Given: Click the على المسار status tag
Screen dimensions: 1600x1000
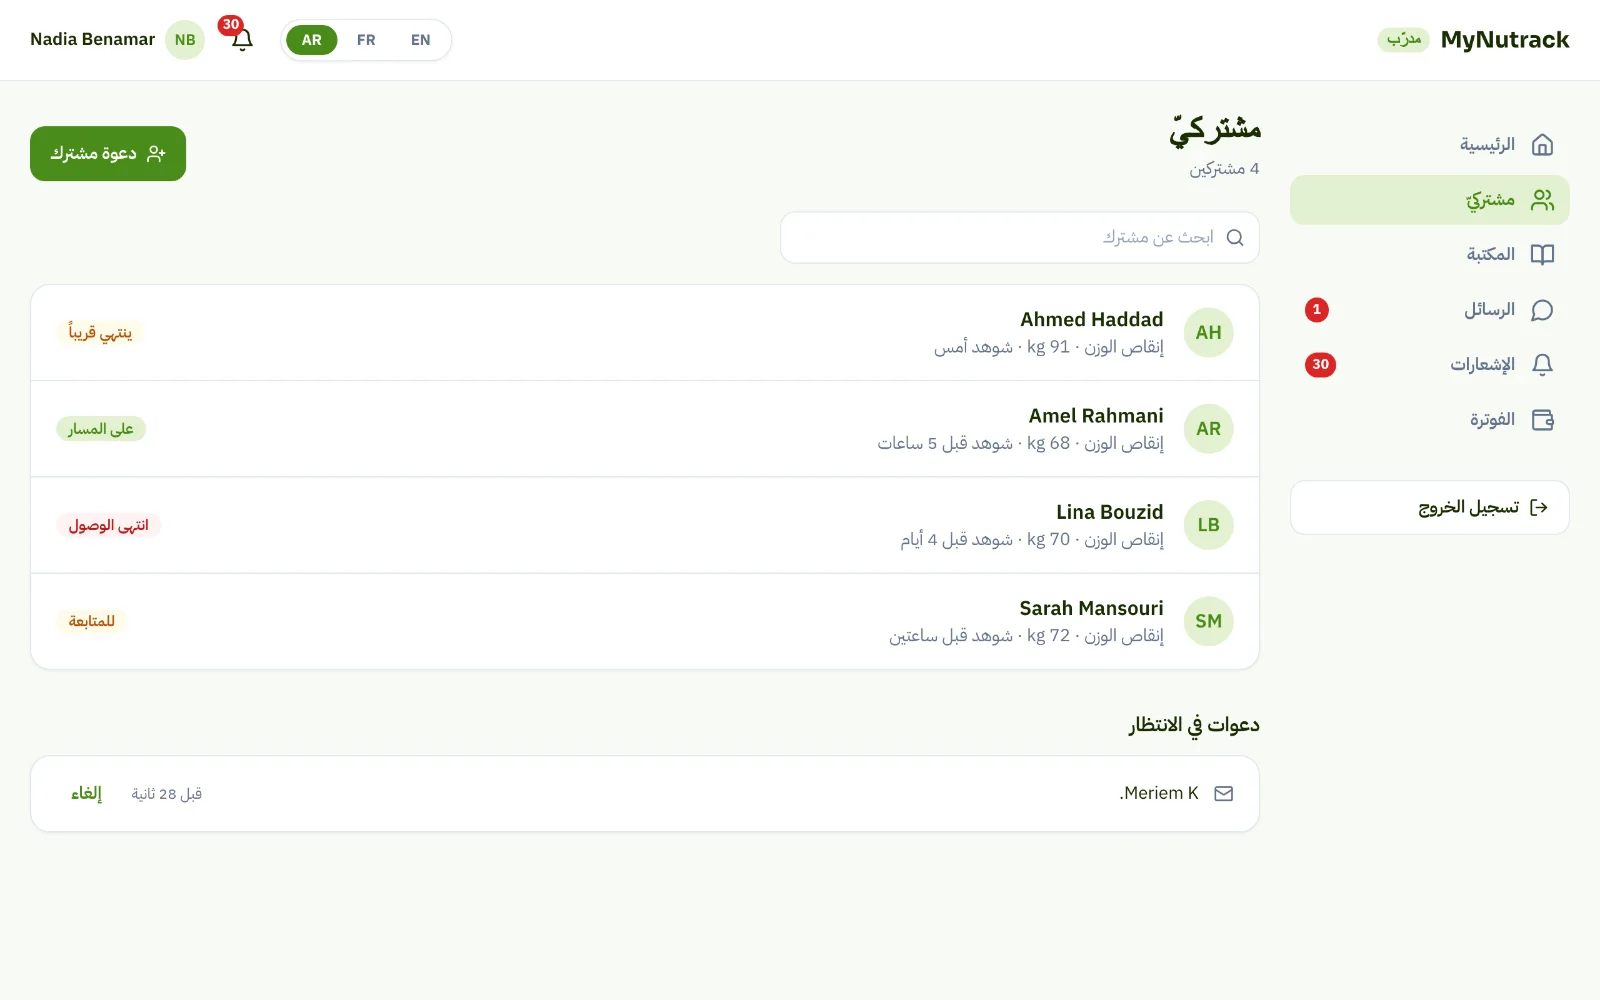Looking at the screenshot, I should tap(101, 429).
